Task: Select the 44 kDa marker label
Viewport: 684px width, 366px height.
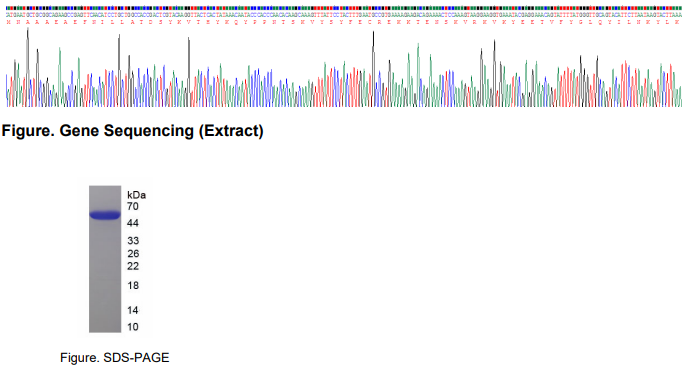Action: (133, 223)
